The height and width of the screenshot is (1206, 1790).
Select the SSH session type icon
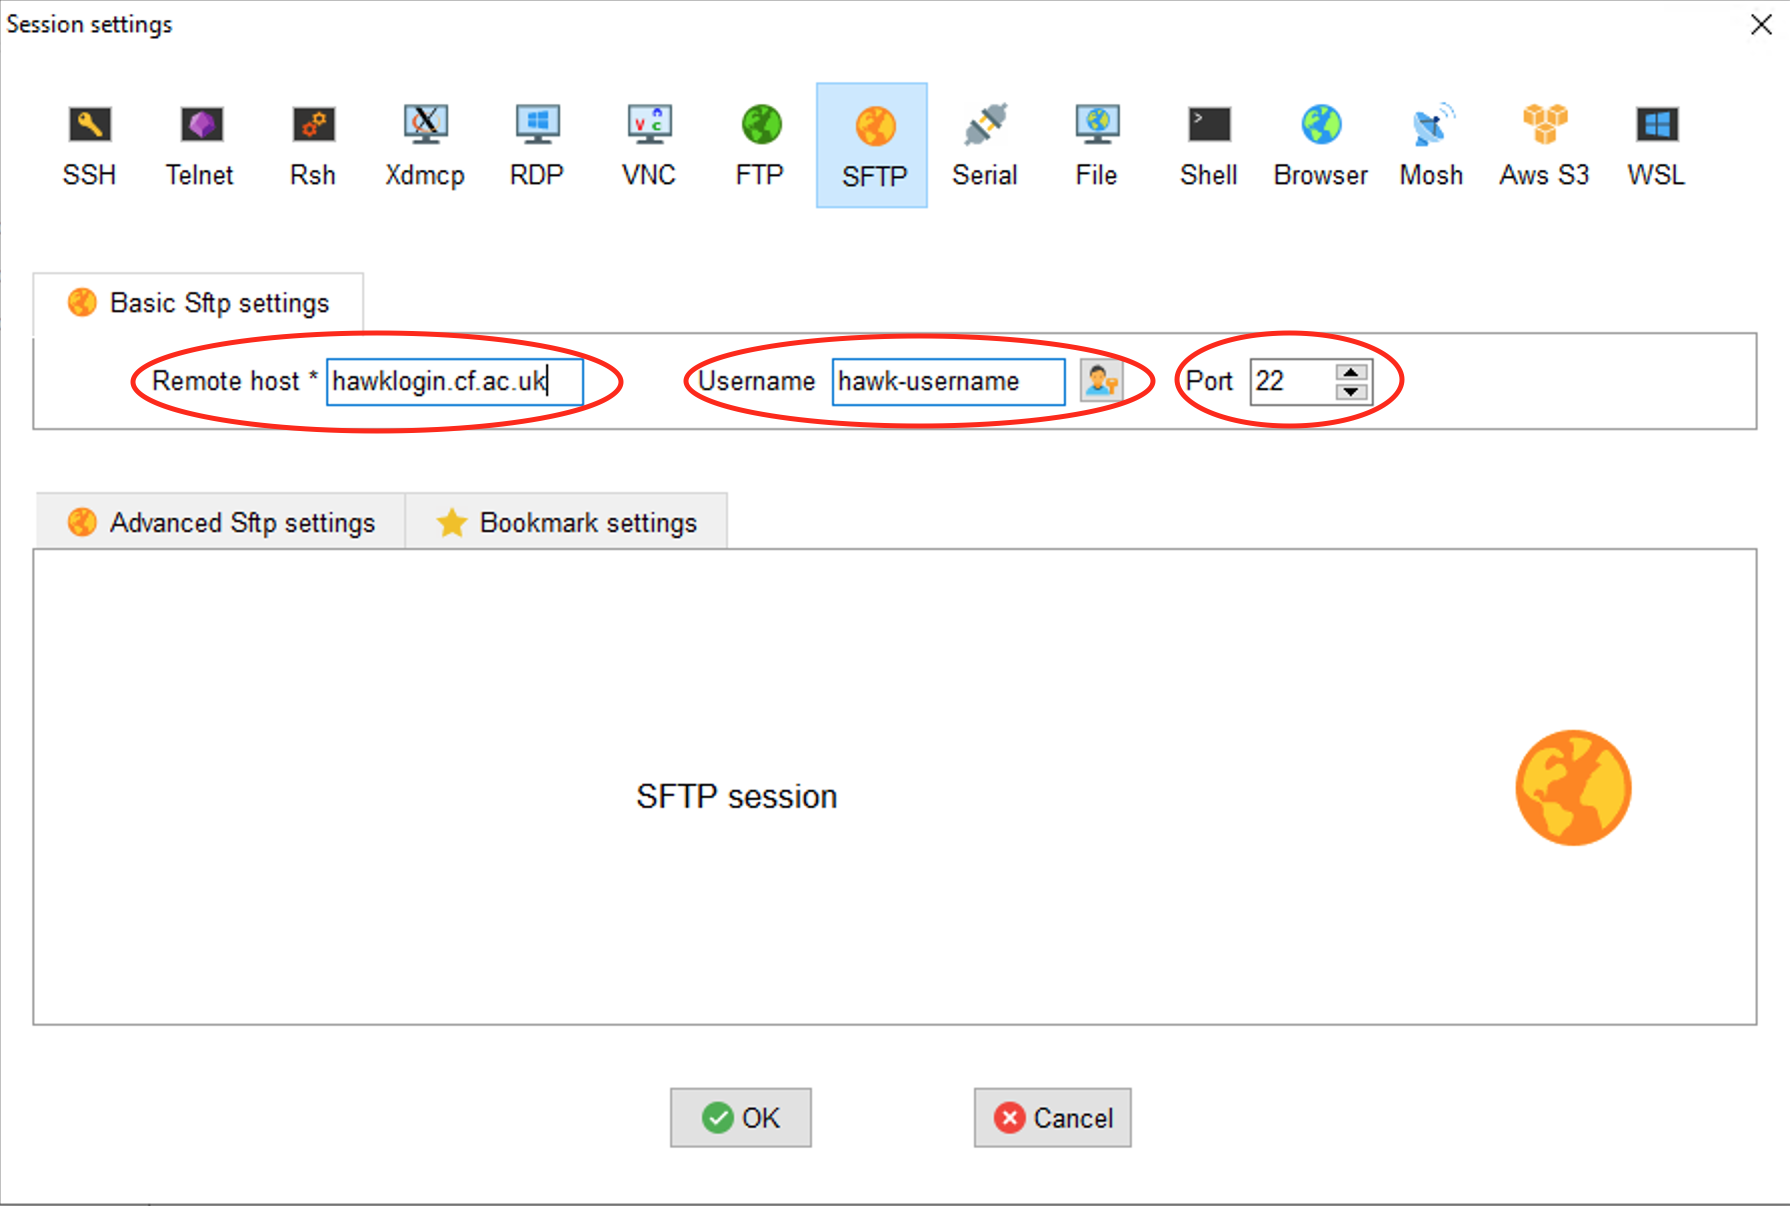89,145
